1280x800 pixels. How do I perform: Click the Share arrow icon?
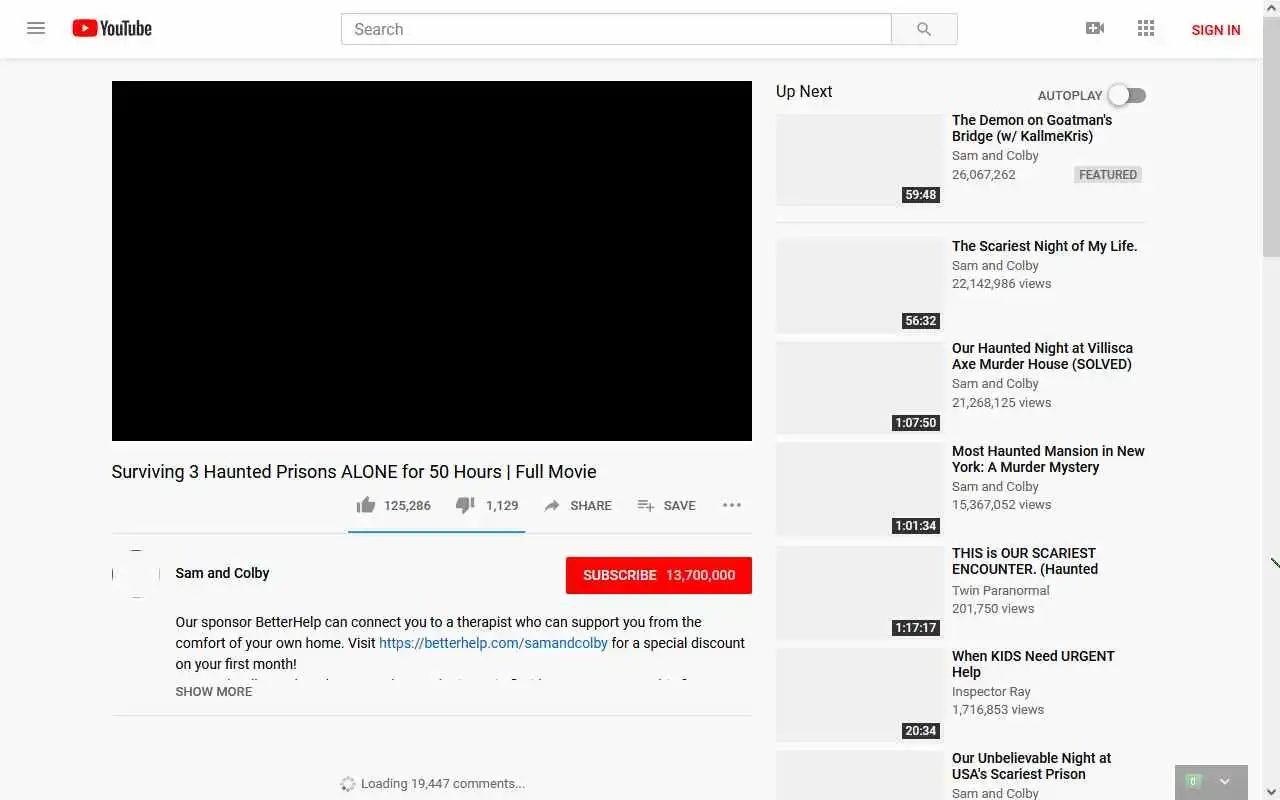552,506
